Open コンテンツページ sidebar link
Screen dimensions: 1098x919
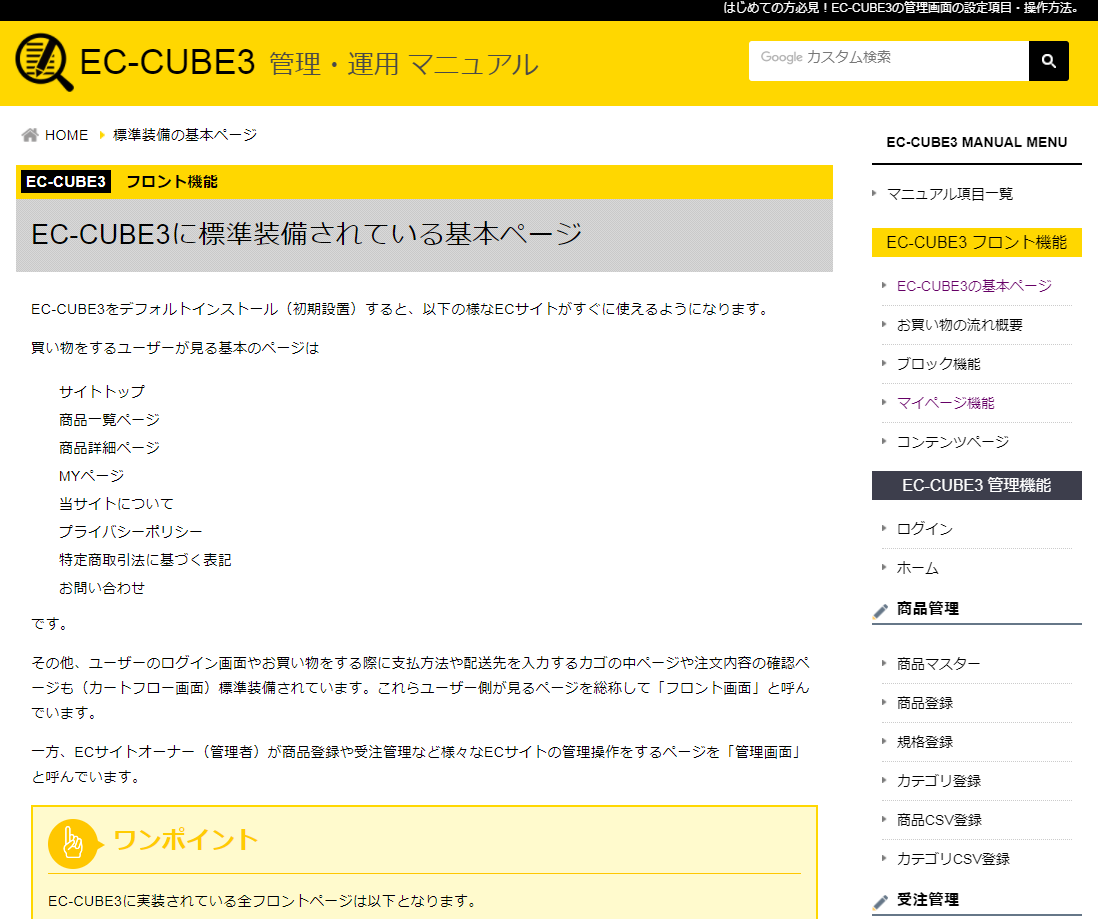point(952,442)
